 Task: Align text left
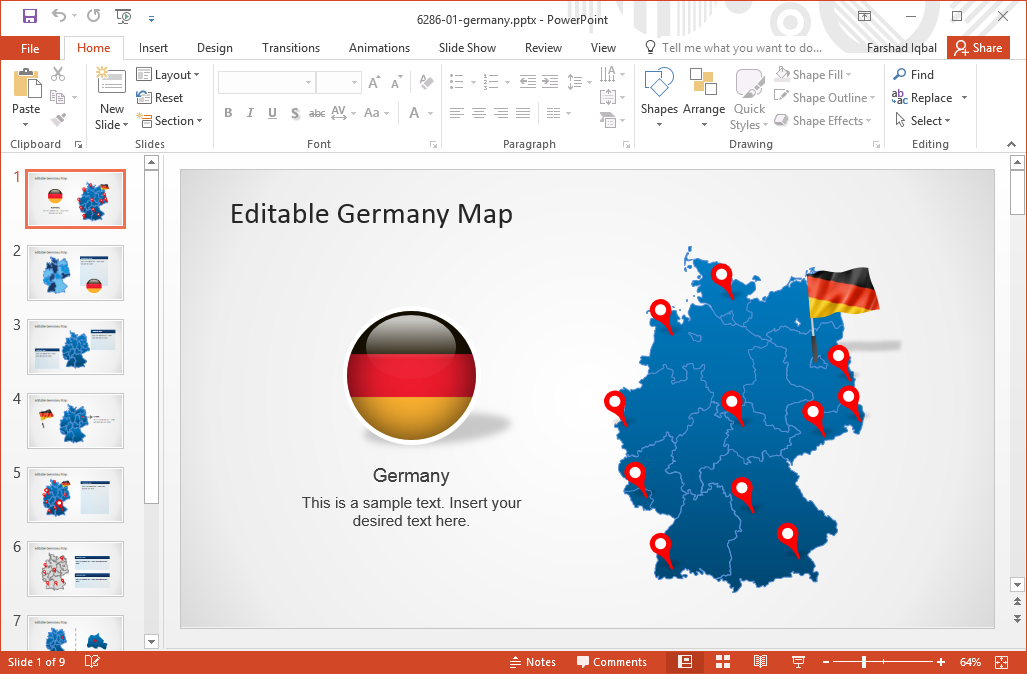(457, 113)
